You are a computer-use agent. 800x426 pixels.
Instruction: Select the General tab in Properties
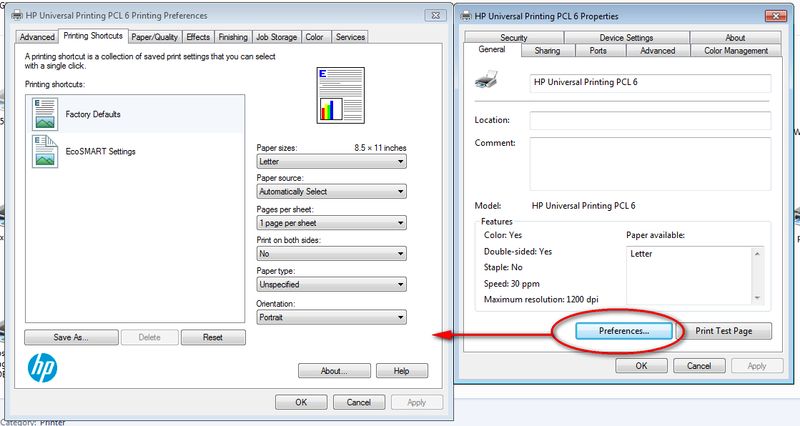(492, 49)
